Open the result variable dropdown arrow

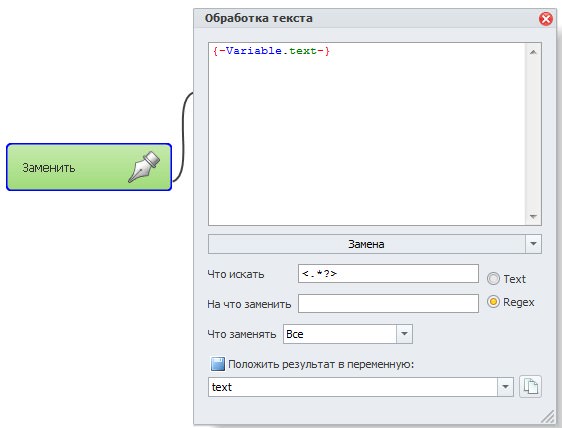pos(505,387)
